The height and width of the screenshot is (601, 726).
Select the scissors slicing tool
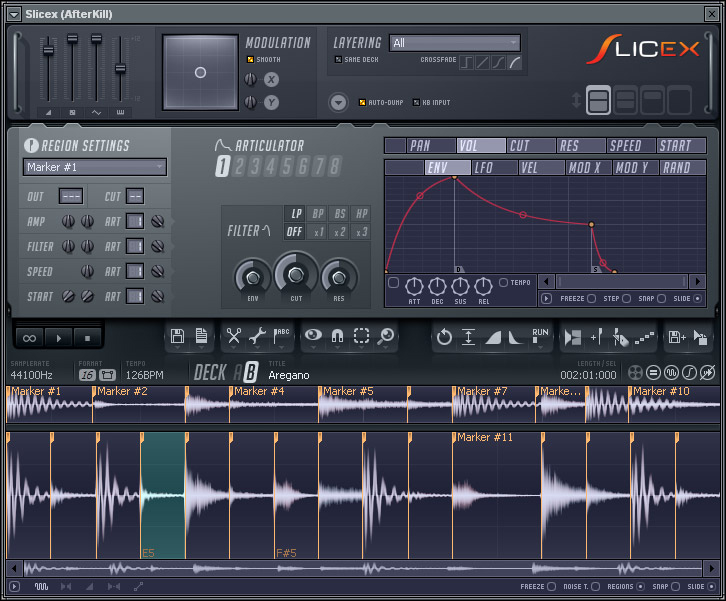234,336
